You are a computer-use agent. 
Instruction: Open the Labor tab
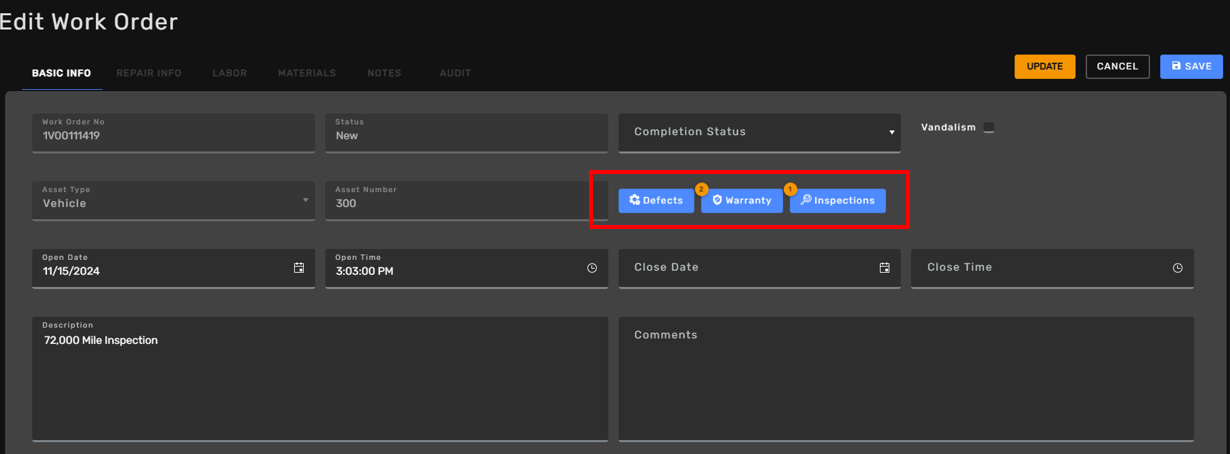click(230, 73)
